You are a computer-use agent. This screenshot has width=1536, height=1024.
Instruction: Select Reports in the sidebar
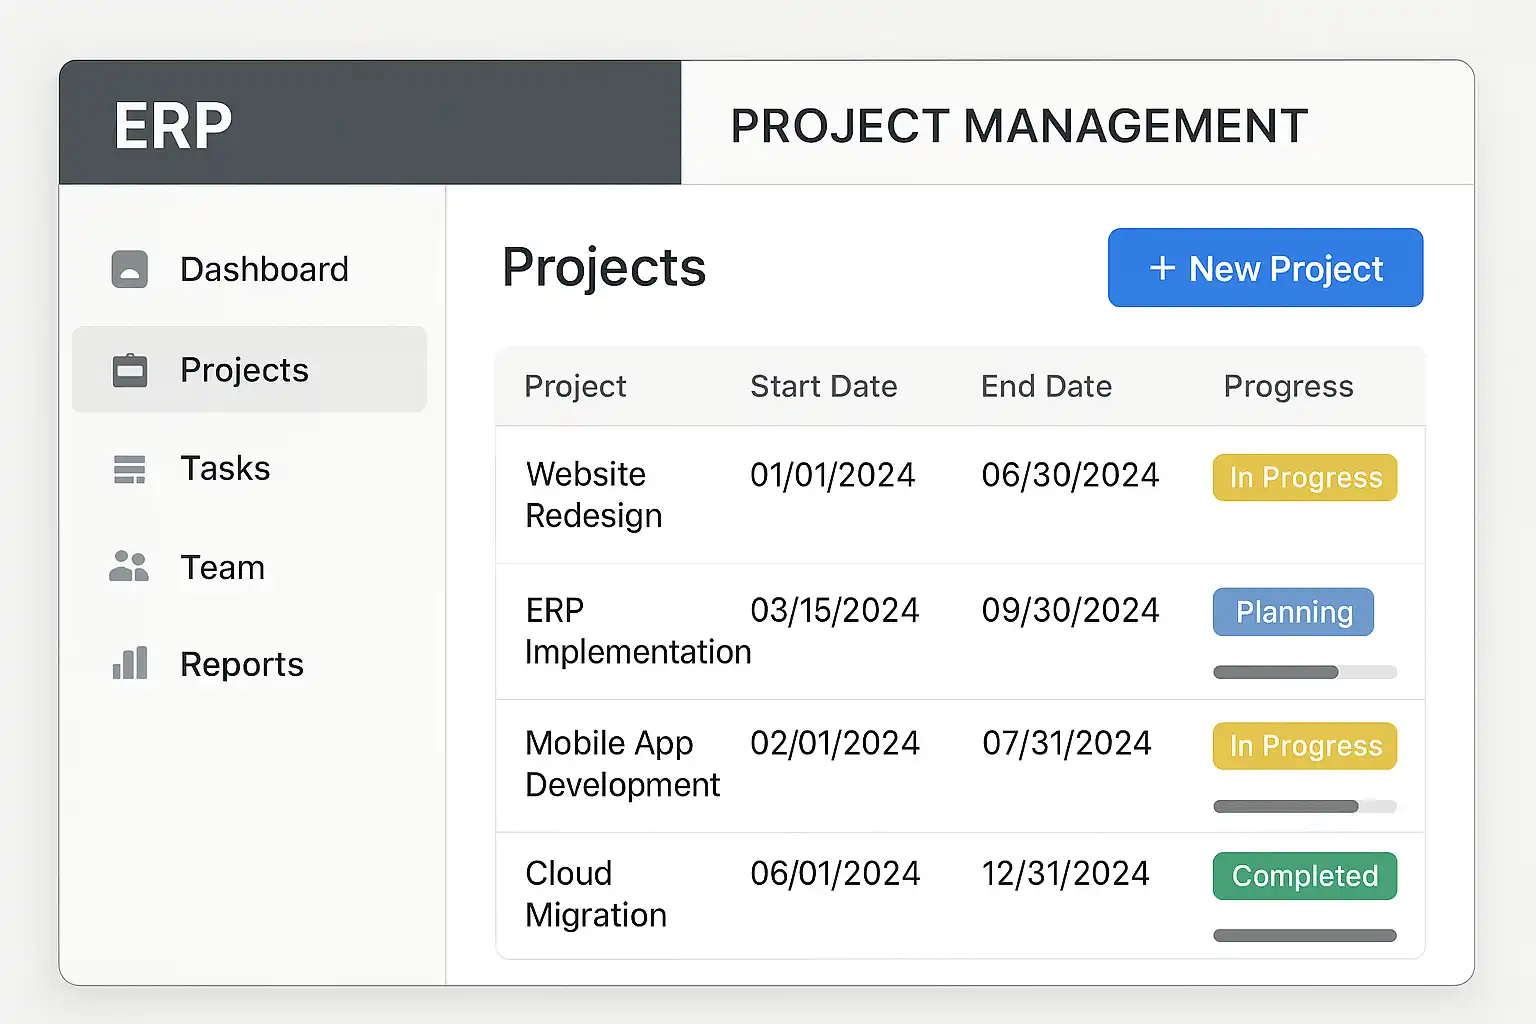click(241, 664)
